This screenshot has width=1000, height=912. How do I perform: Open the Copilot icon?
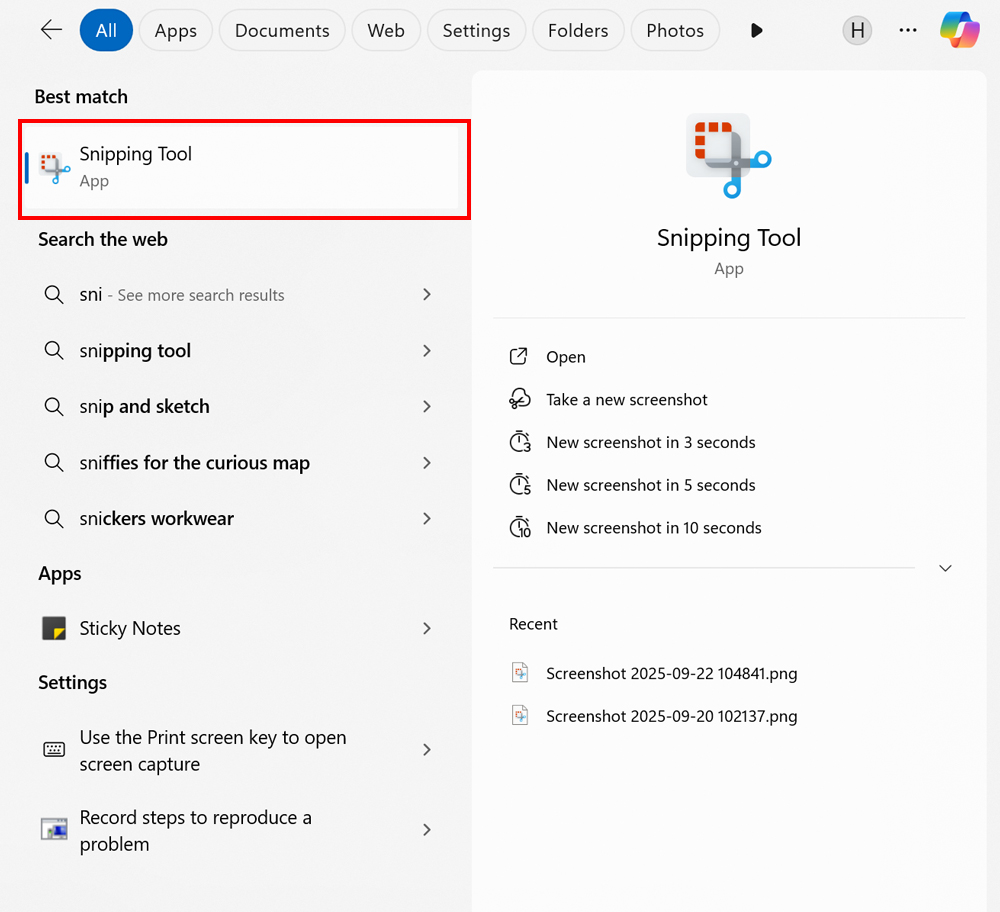coord(959,30)
